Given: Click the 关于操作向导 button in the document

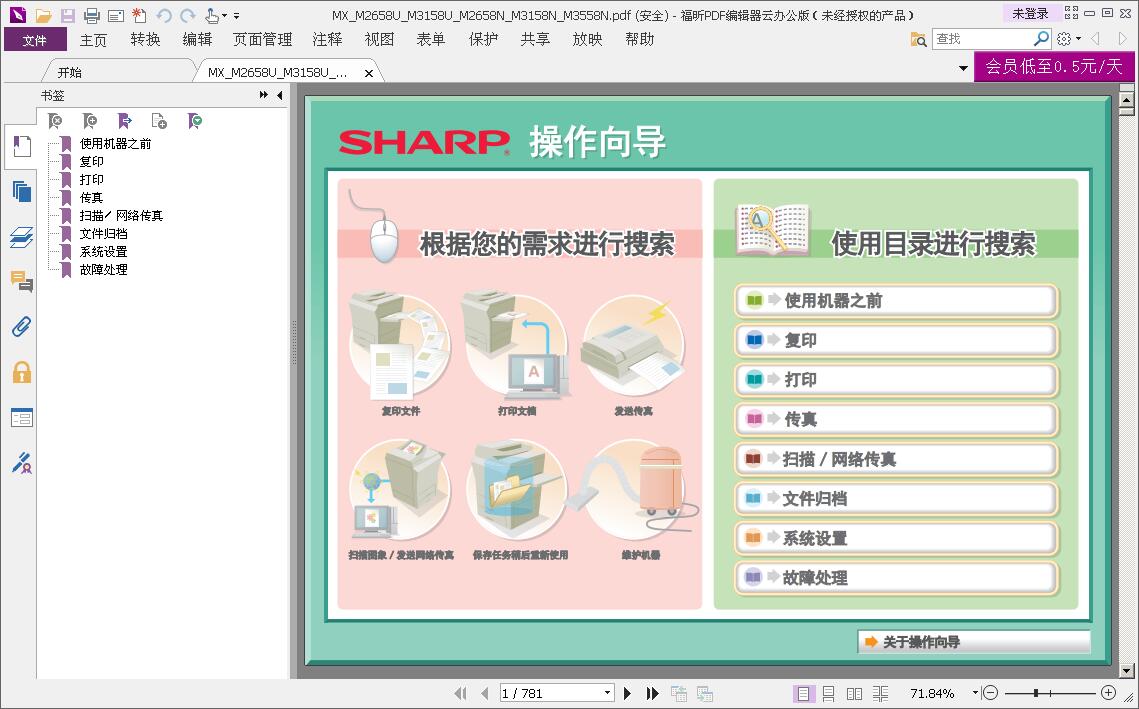Looking at the screenshot, I should pyautogui.click(x=974, y=642).
